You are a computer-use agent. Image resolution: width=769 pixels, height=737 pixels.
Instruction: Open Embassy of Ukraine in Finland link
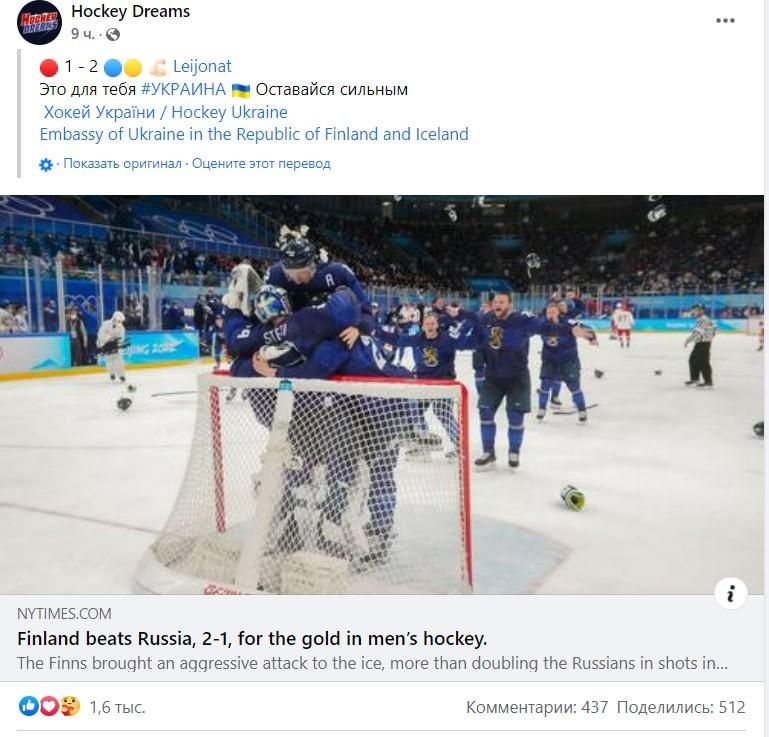254,134
